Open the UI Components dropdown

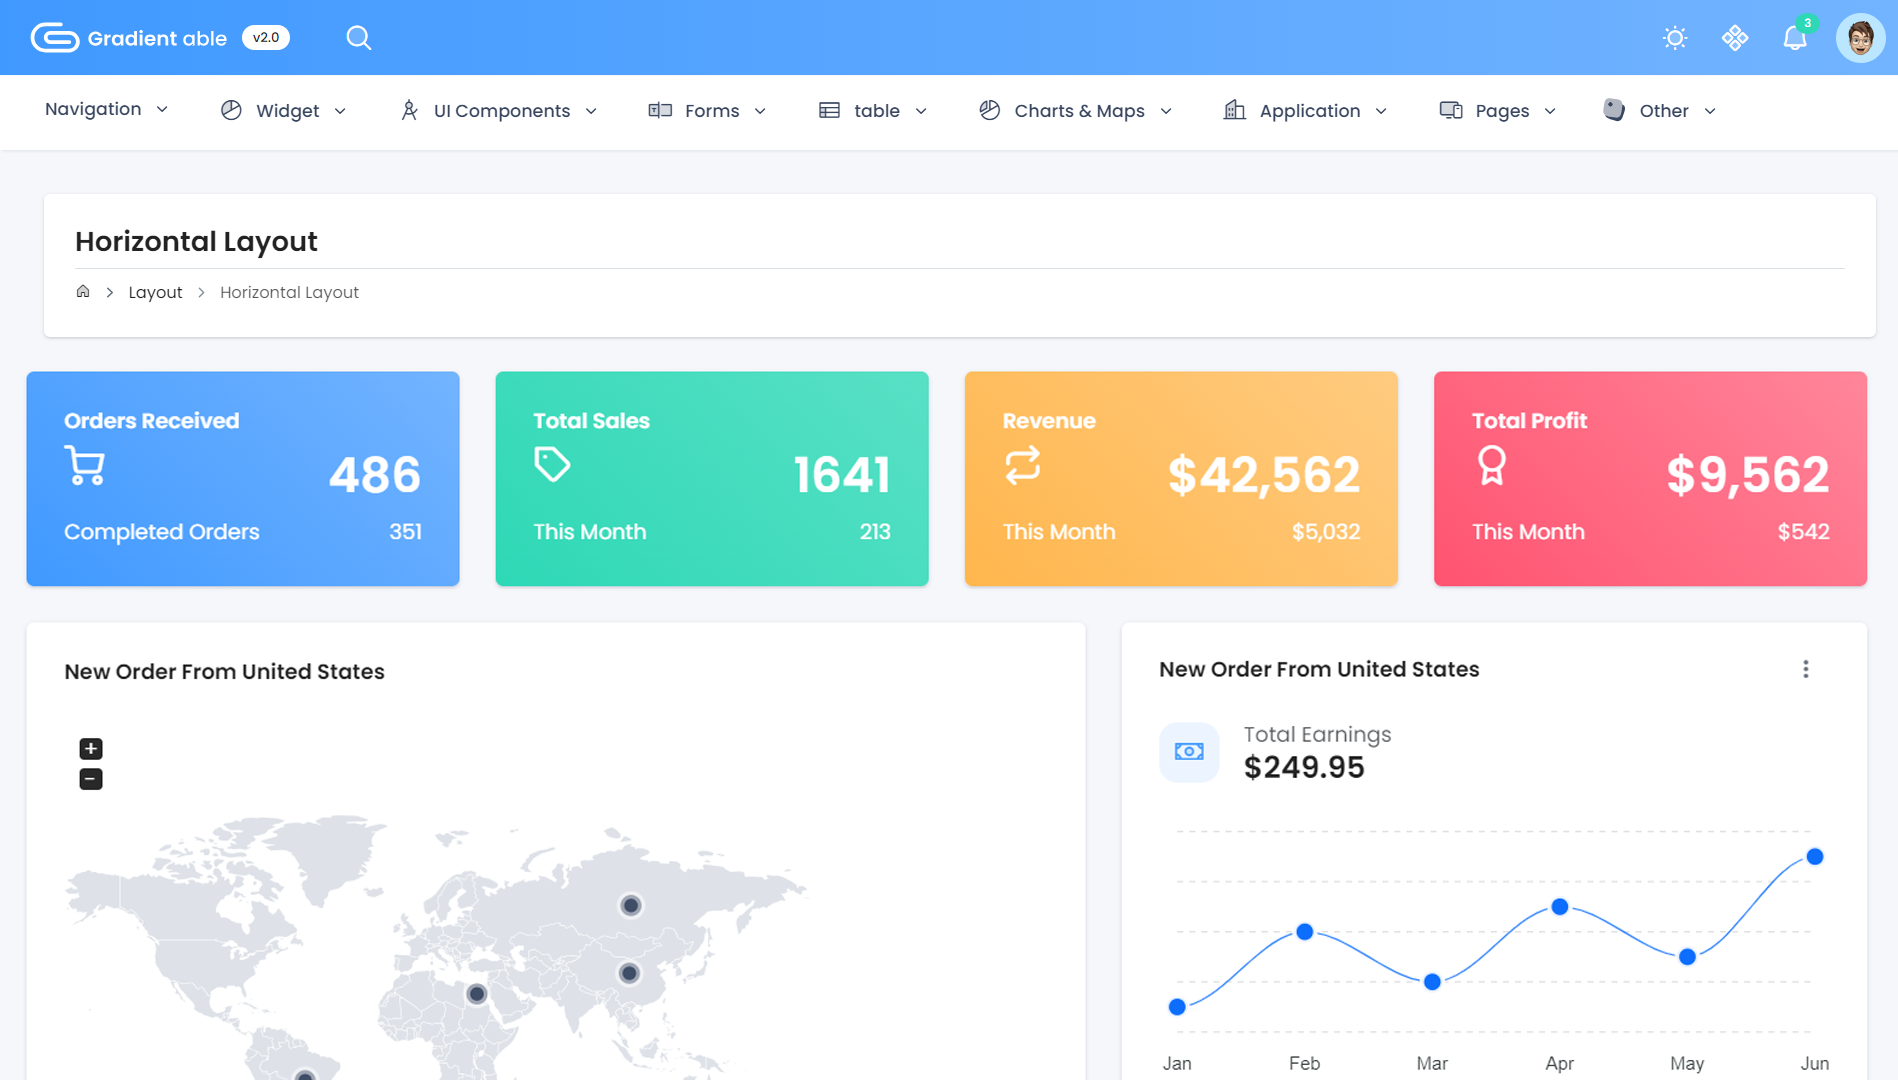pyautogui.click(x=498, y=111)
